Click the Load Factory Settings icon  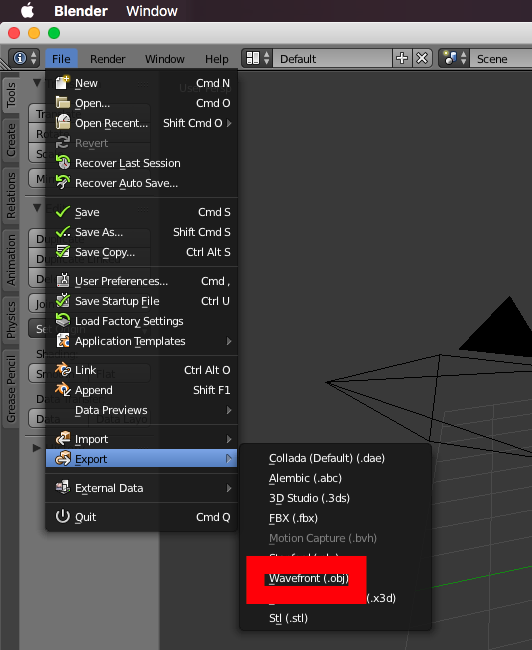(63, 320)
